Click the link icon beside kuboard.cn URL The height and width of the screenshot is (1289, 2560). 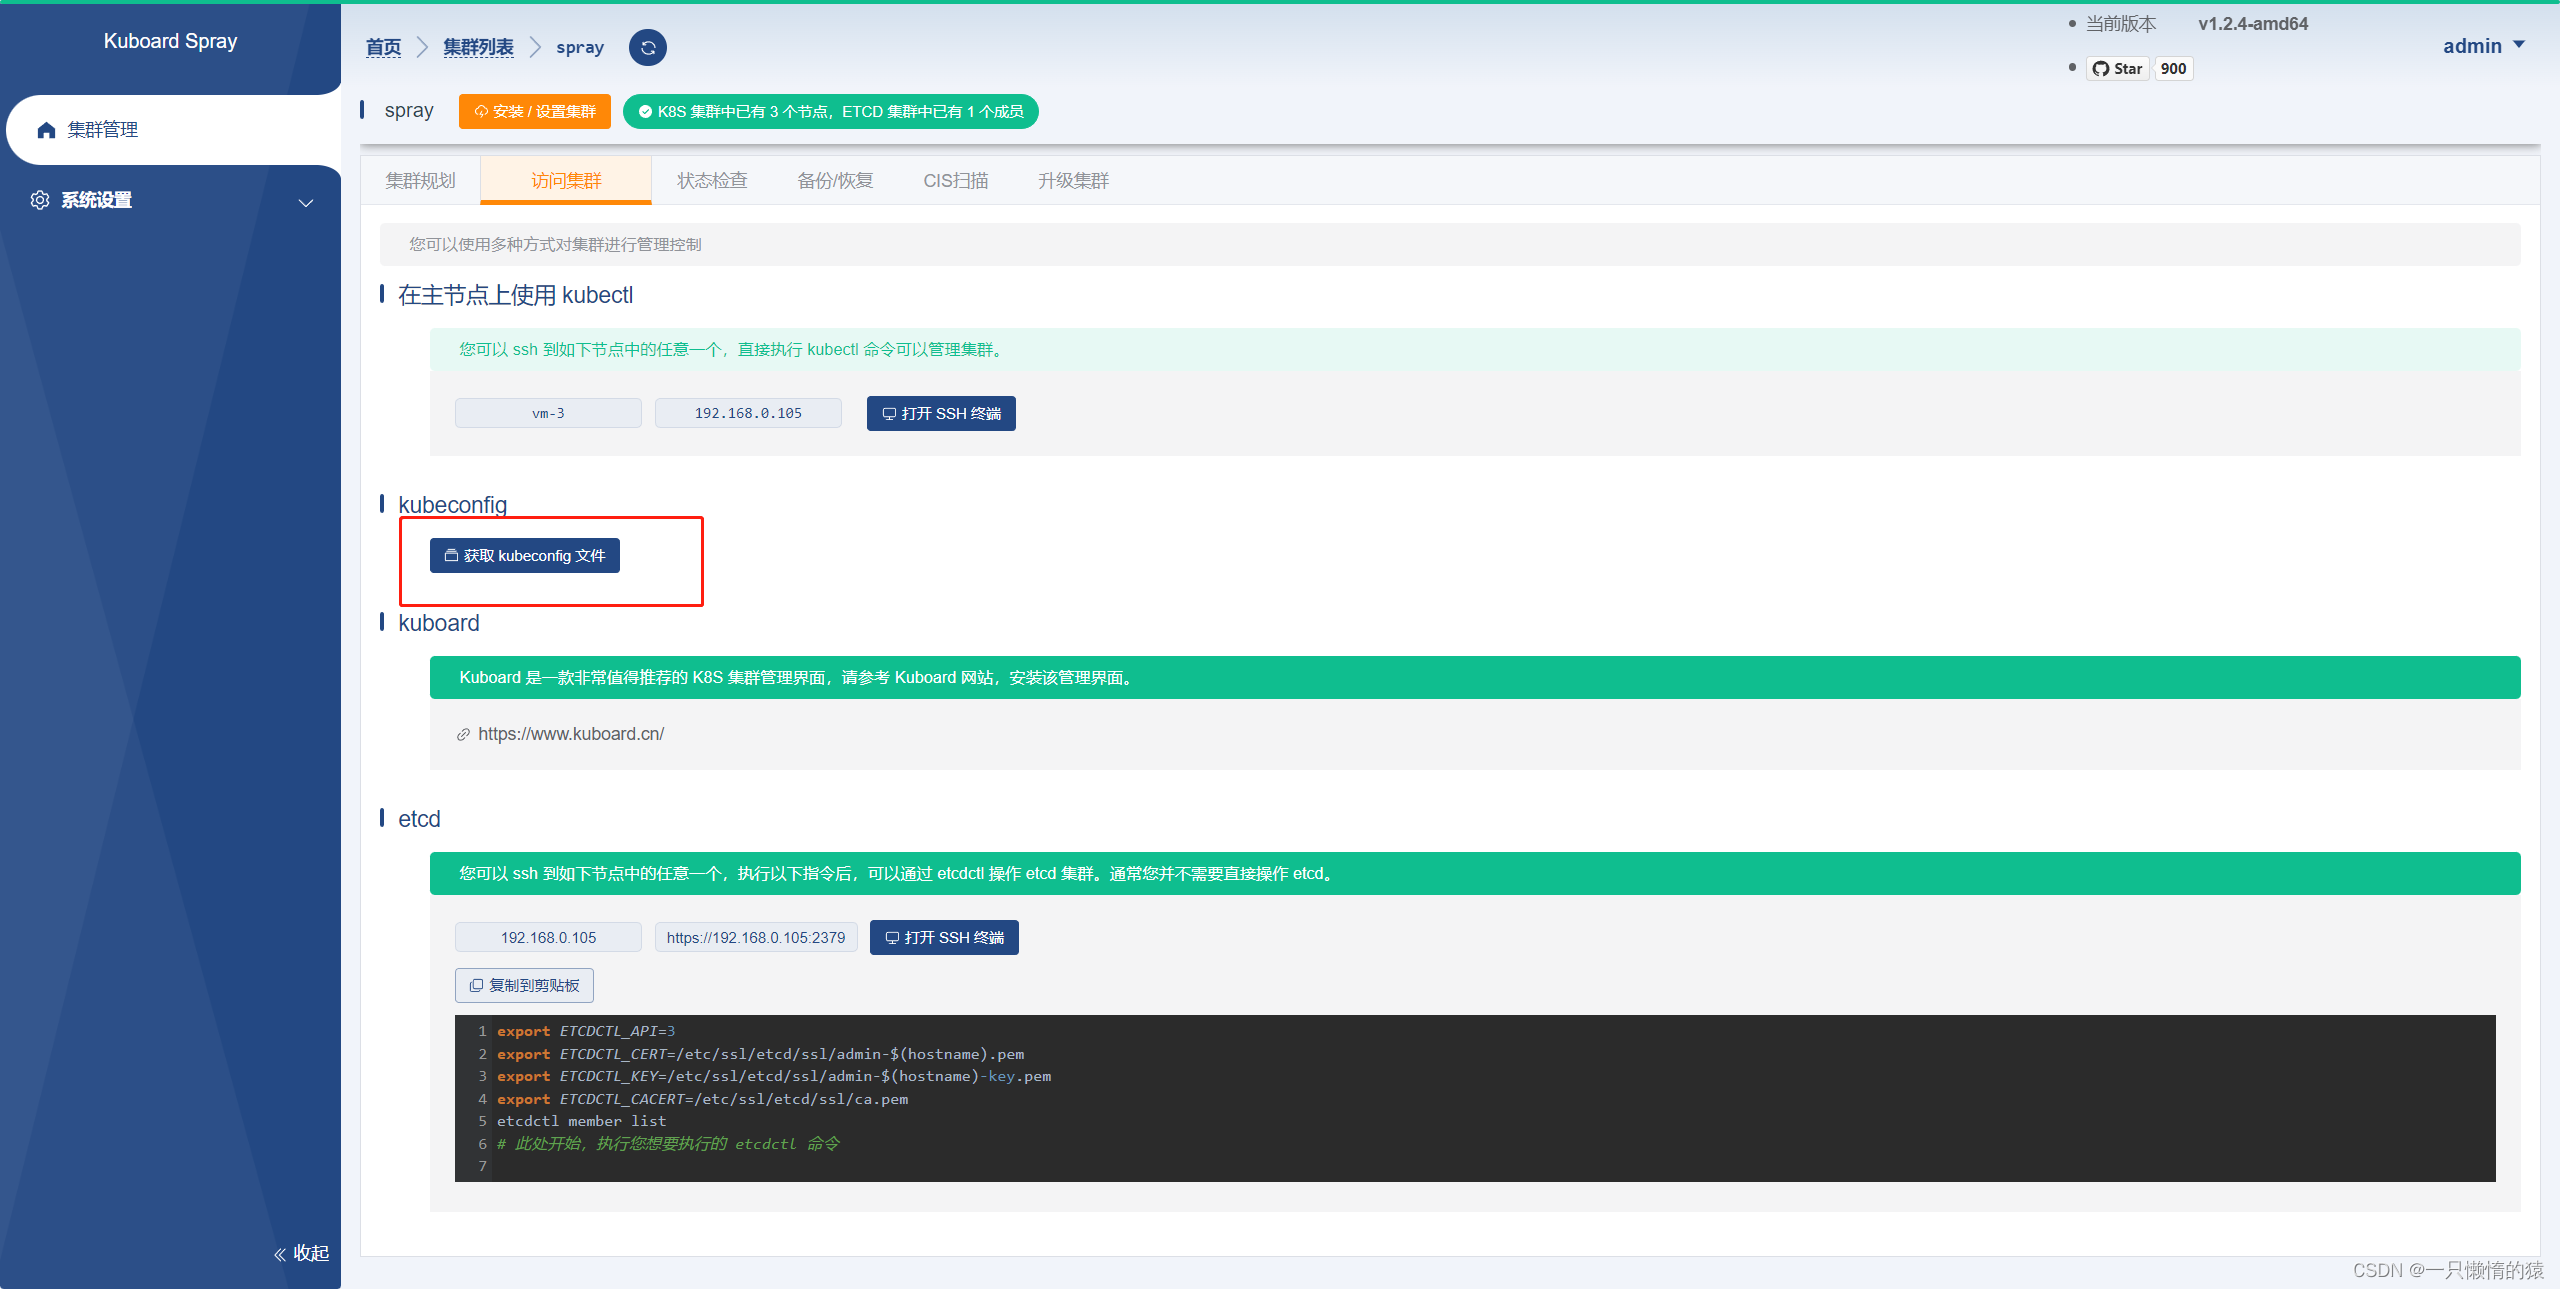pyautogui.click(x=463, y=735)
